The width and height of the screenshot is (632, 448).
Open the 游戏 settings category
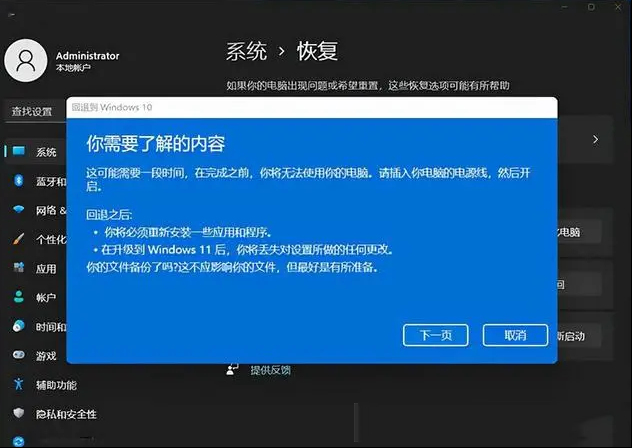tap(46, 356)
